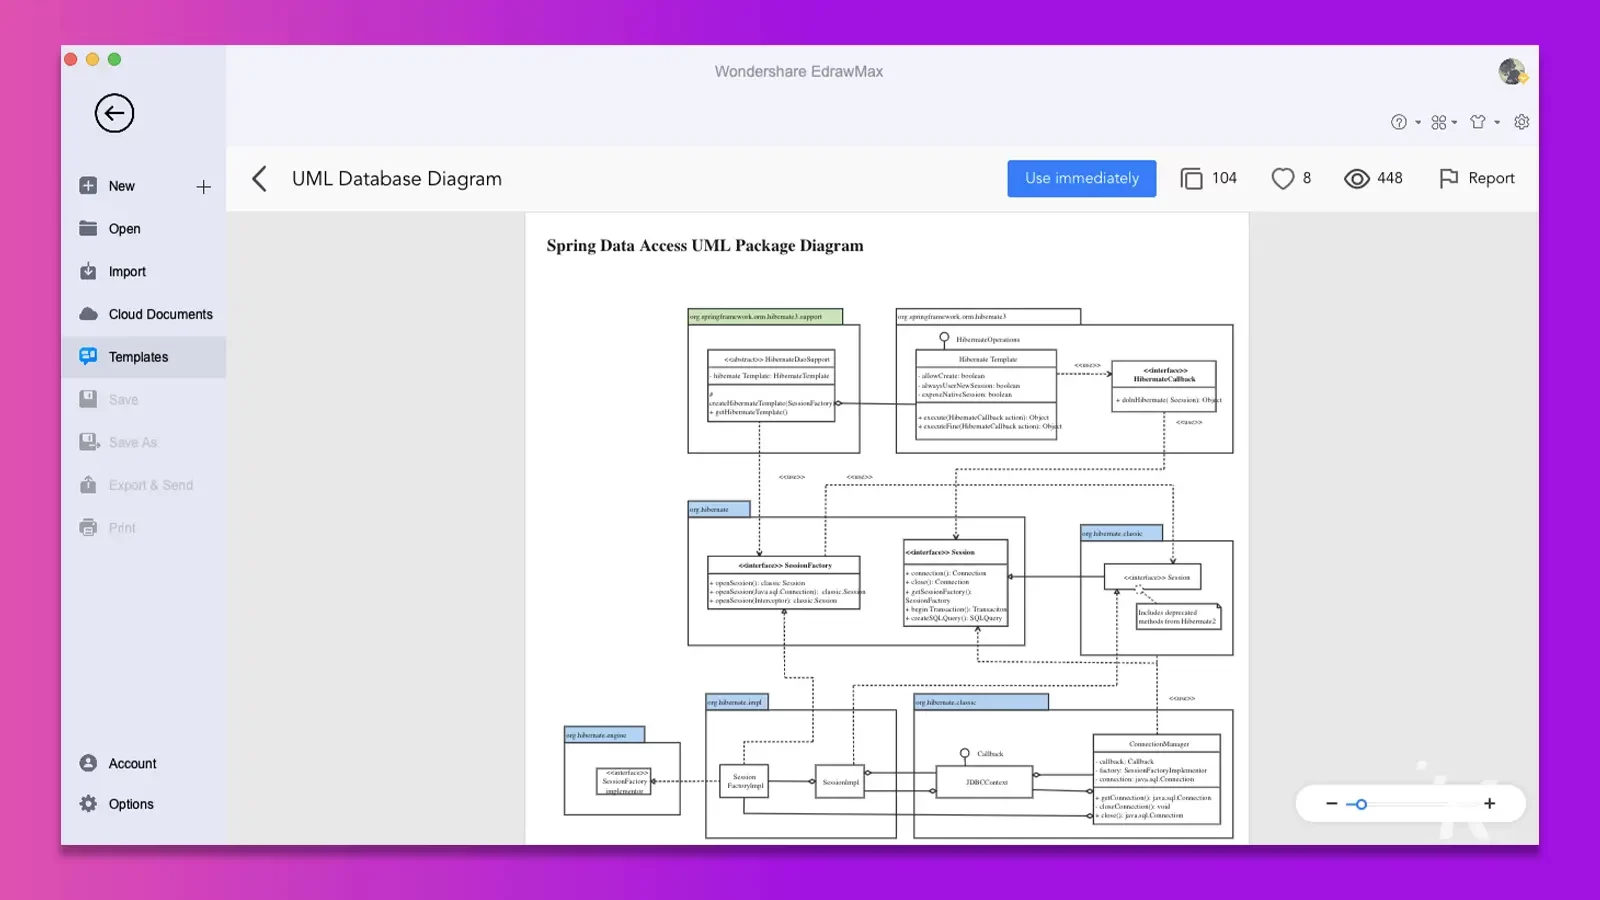
Task: Click 'Spring Data Access UML Package Diagram' heading
Action: click(705, 246)
